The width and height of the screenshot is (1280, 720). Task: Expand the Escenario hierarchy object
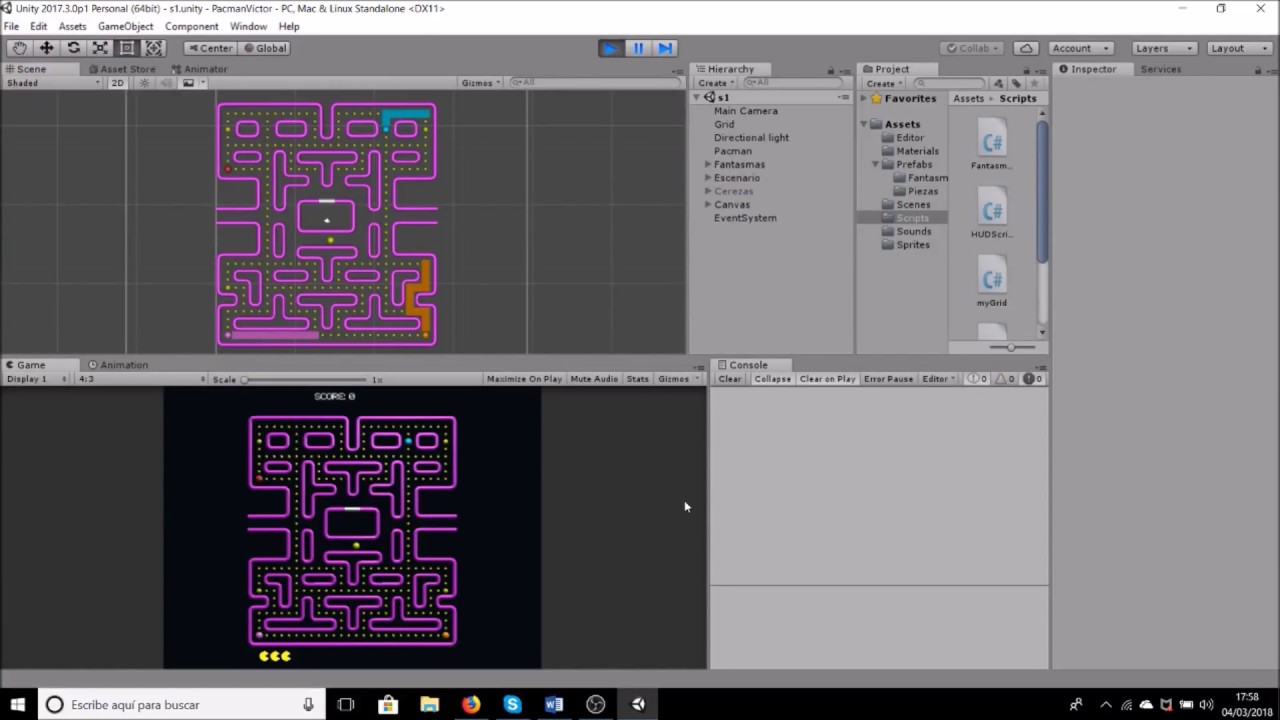[x=708, y=178]
